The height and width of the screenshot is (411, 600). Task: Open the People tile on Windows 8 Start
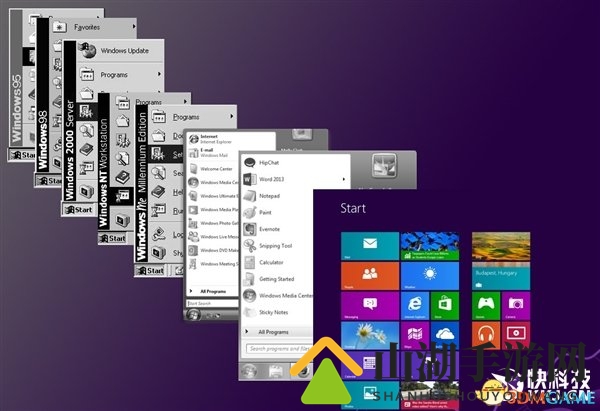click(x=370, y=276)
